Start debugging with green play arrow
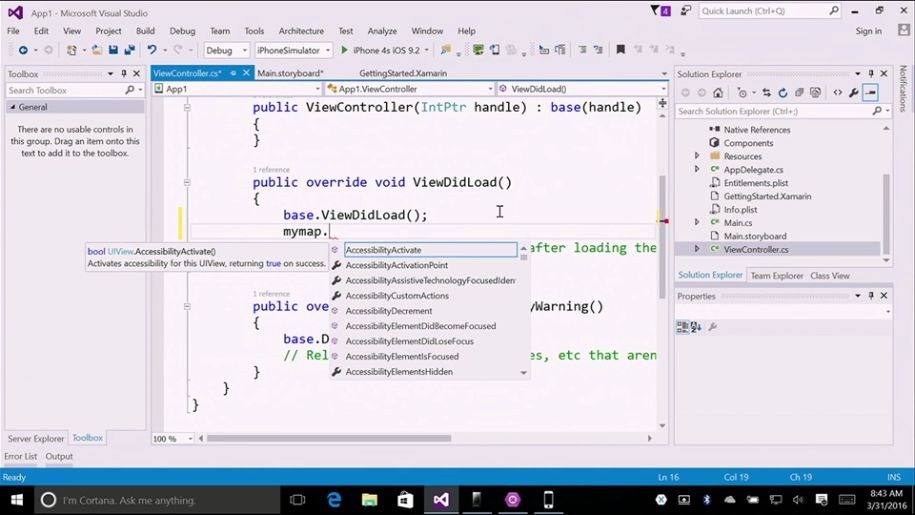The height and width of the screenshot is (515, 915). (344, 50)
